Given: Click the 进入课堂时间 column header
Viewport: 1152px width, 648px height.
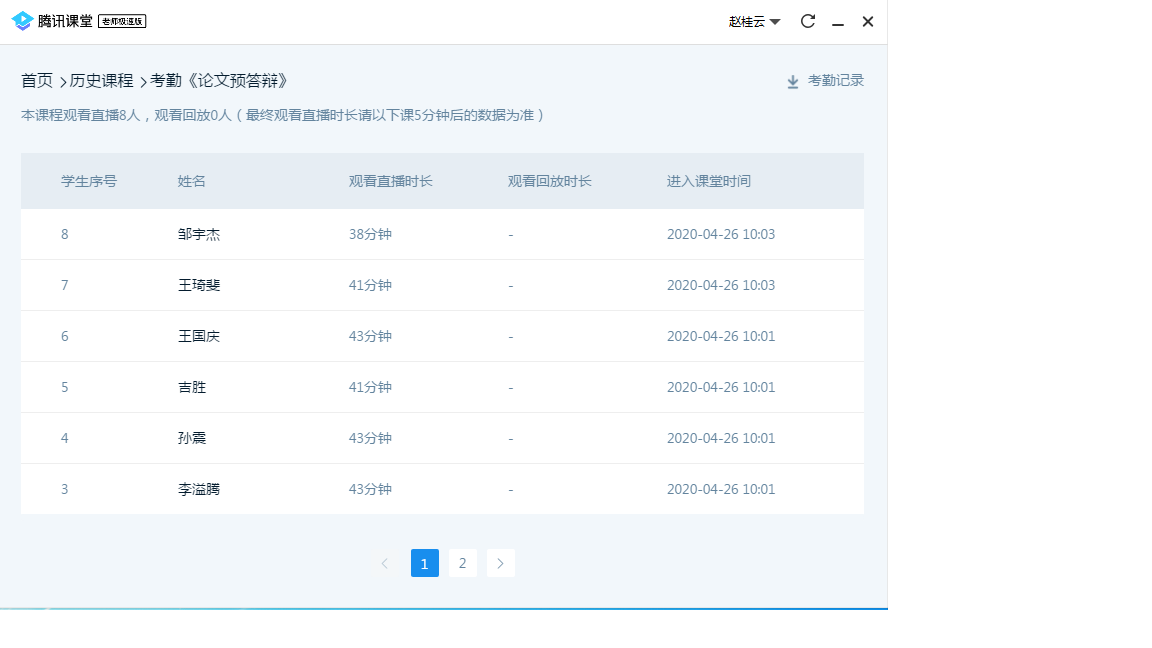Looking at the screenshot, I should [x=708, y=181].
